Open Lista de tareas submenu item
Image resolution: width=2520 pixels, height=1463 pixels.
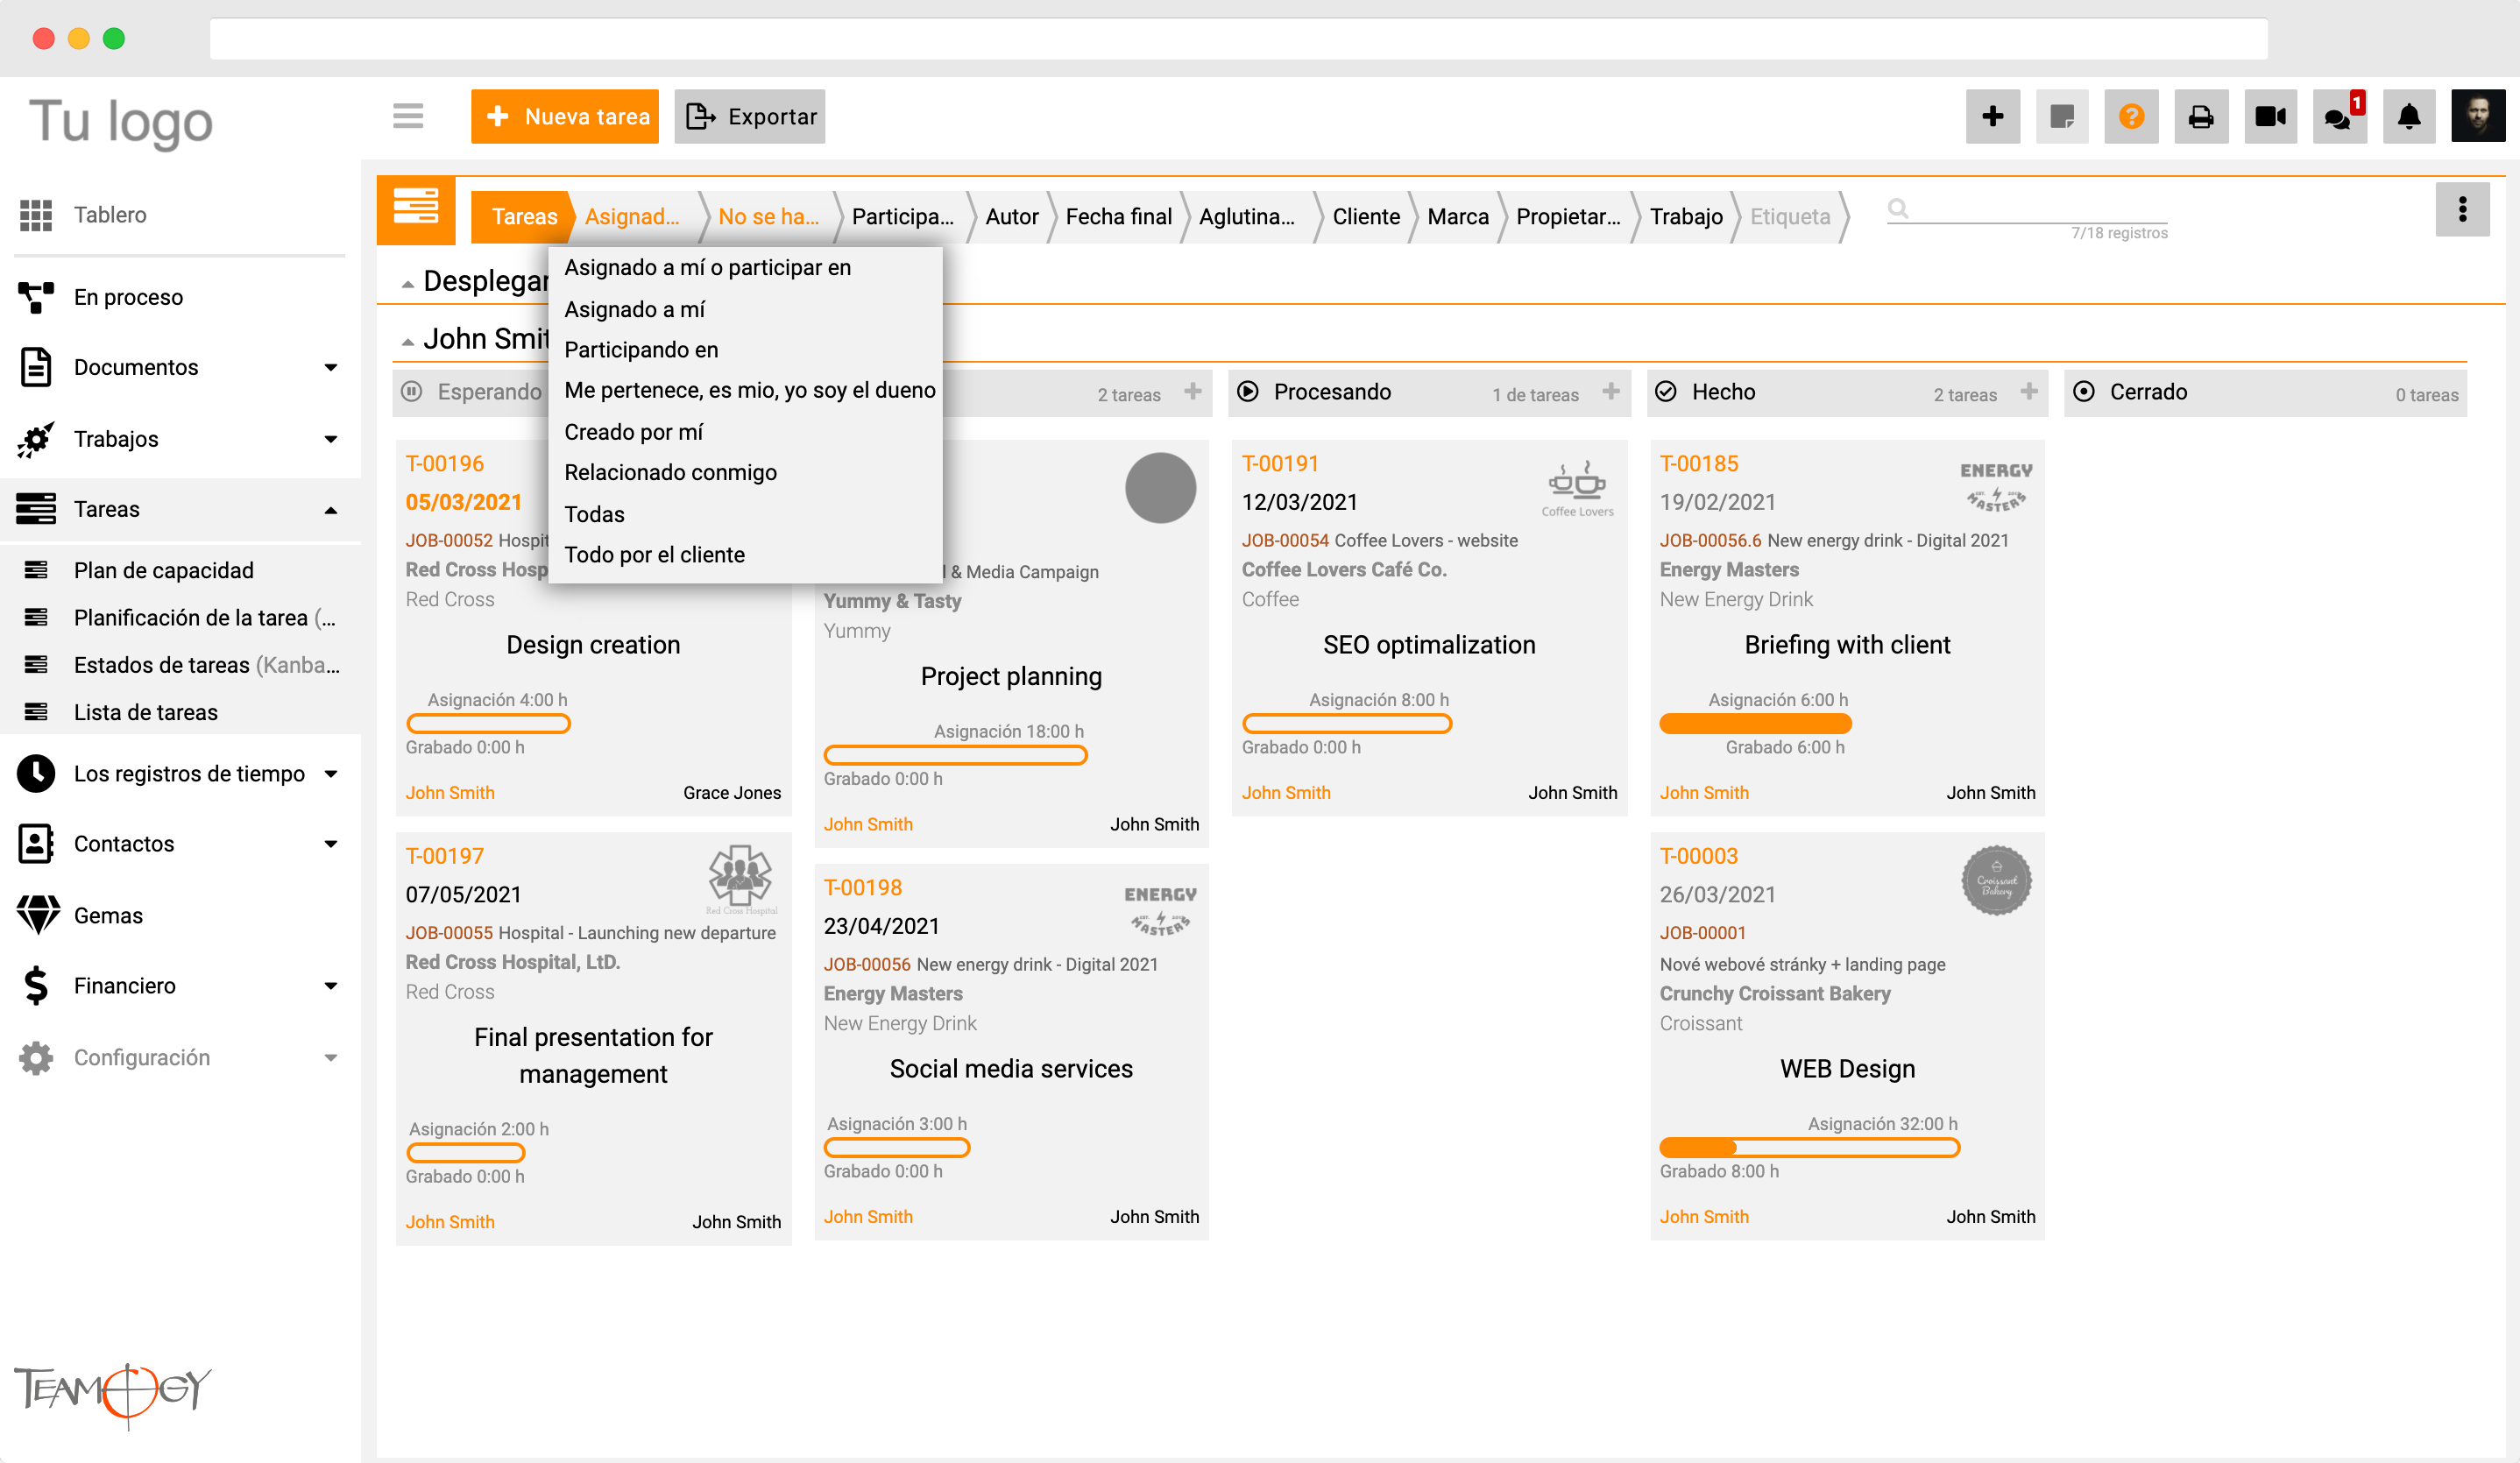coord(146,713)
